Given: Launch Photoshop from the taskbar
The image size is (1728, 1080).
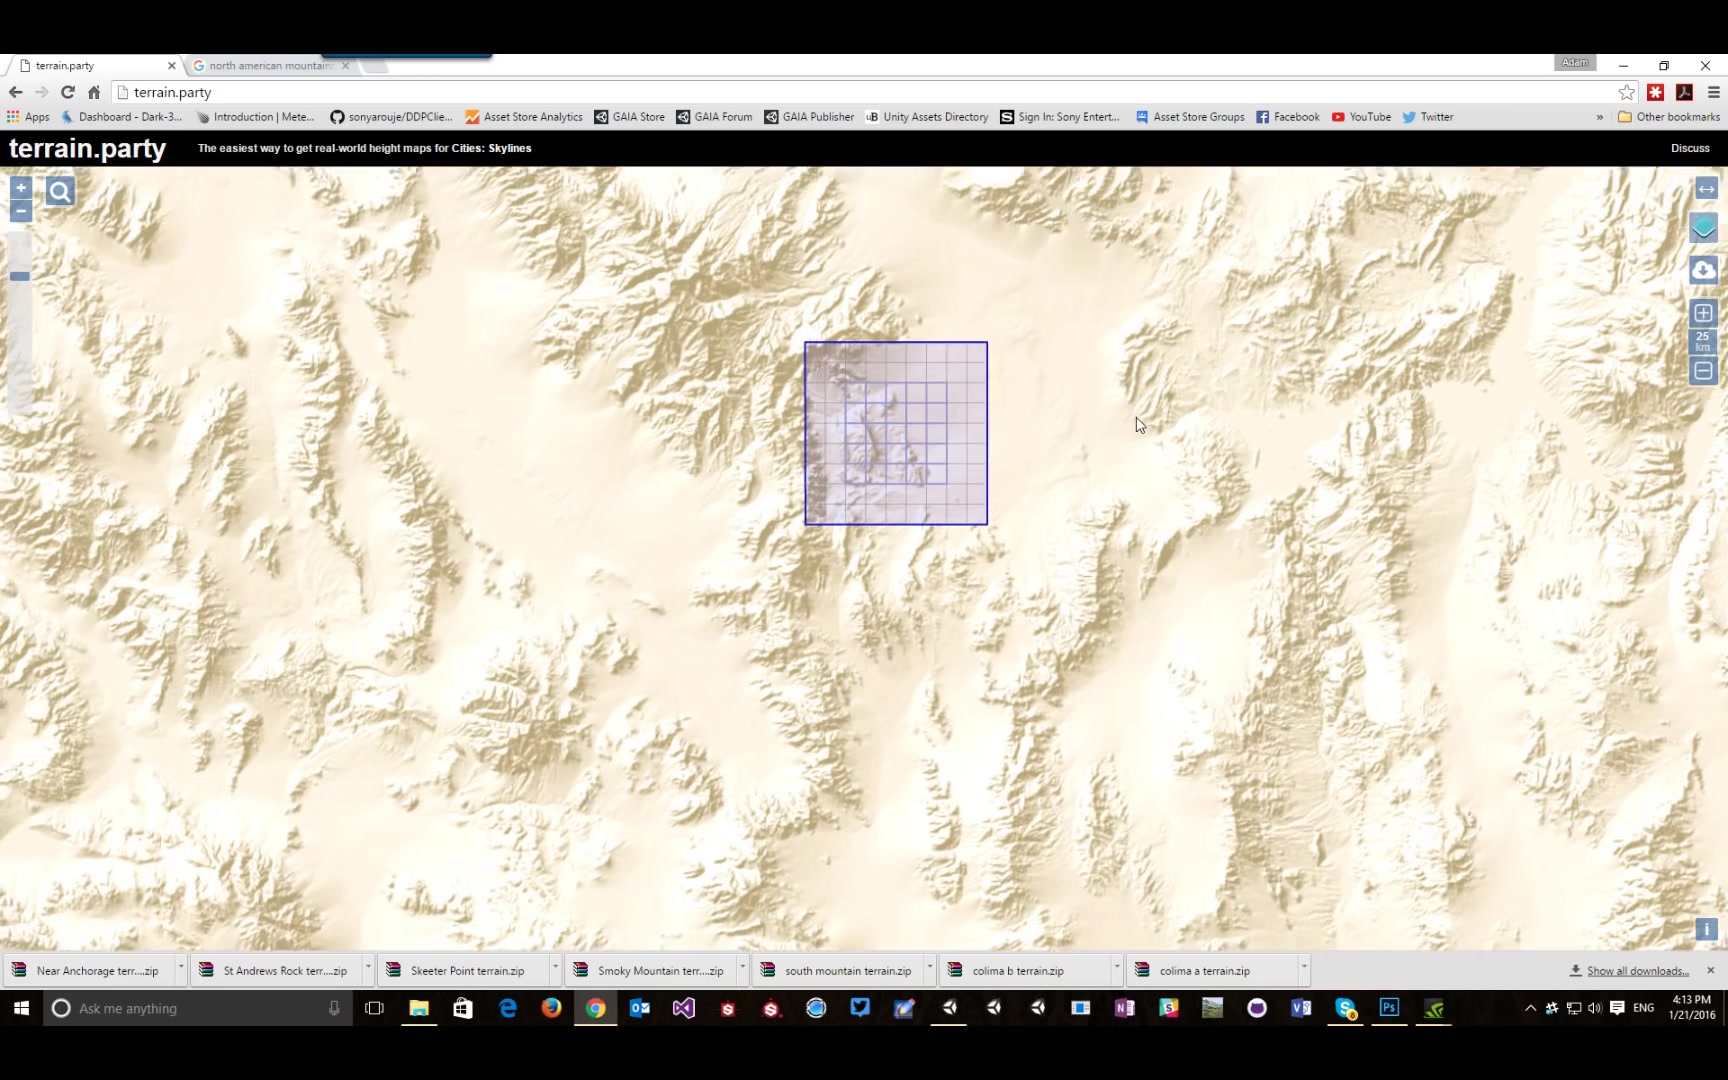Looking at the screenshot, I should pyautogui.click(x=1390, y=1008).
